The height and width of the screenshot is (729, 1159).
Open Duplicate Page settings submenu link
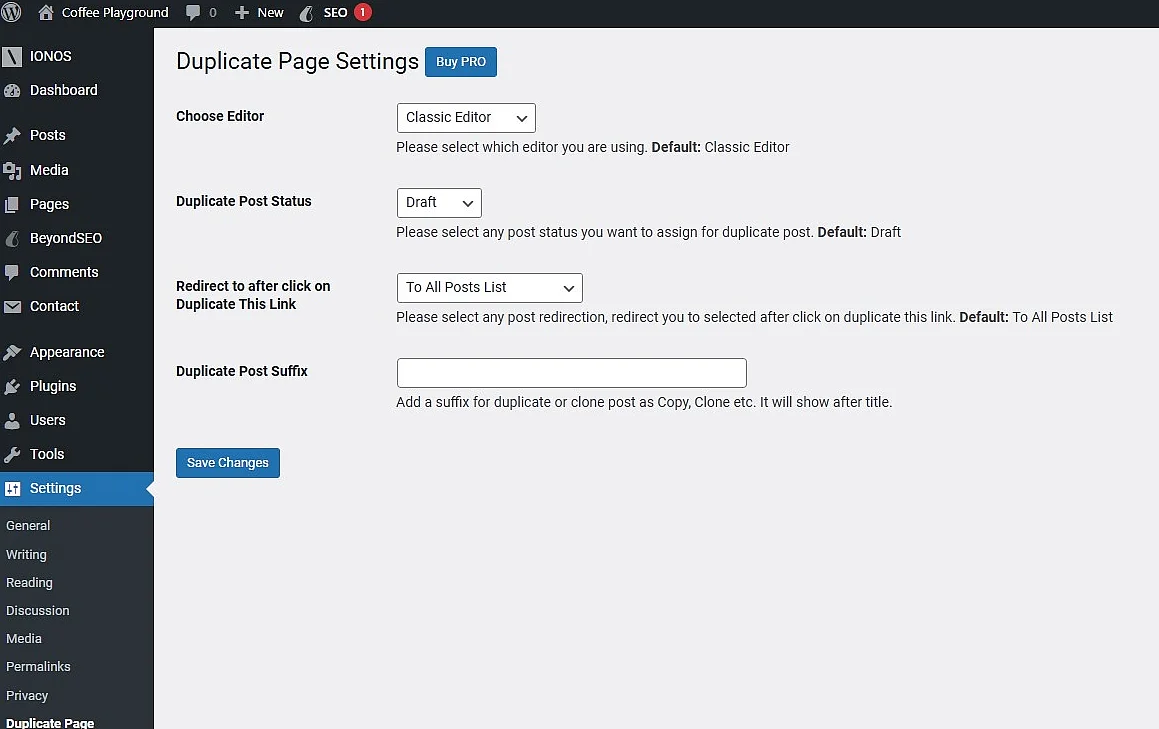click(x=50, y=722)
